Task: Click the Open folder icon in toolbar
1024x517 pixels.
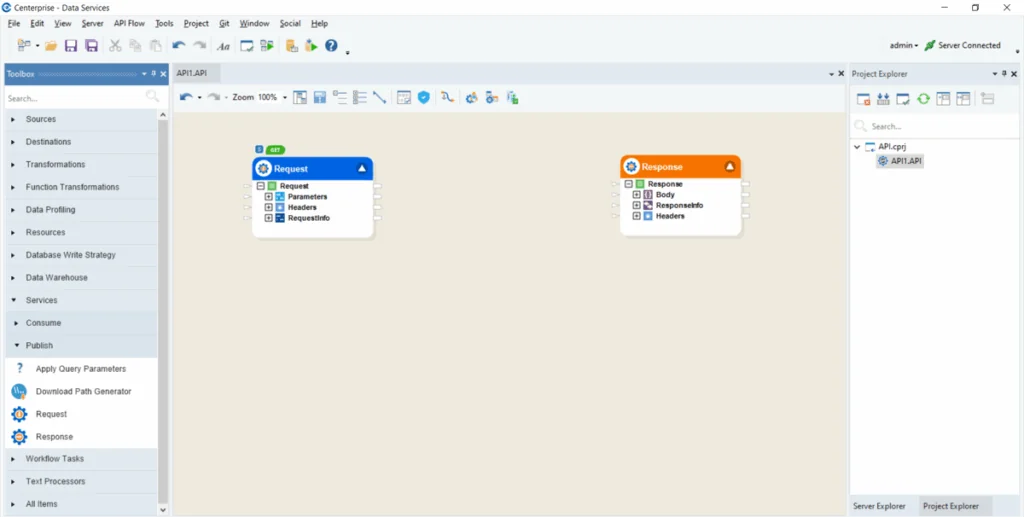Action: click(51, 46)
